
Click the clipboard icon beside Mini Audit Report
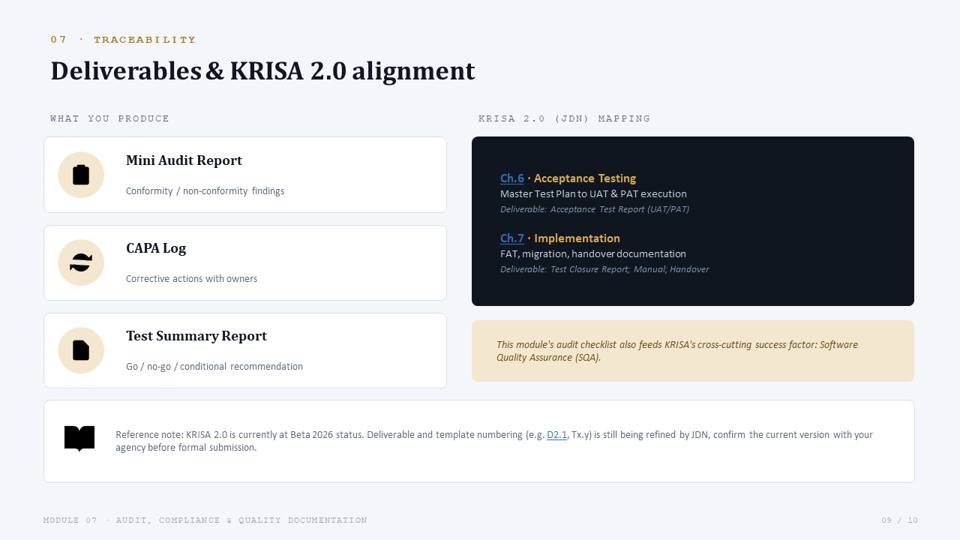[x=81, y=174]
